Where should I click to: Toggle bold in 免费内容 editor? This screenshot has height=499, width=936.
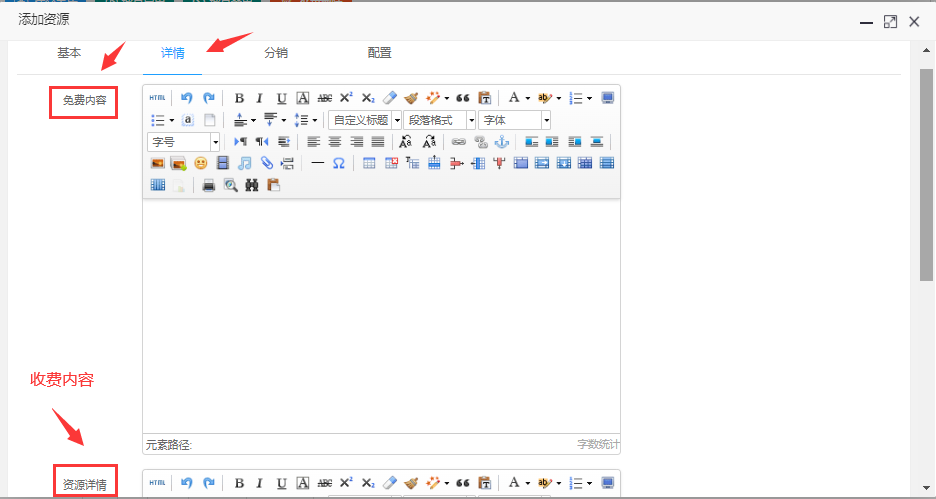[x=239, y=98]
